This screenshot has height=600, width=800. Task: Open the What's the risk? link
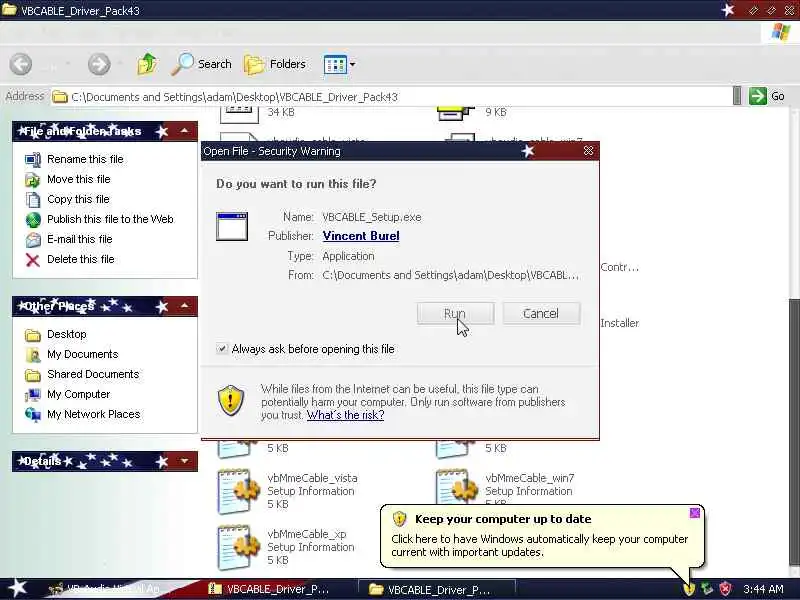click(345, 415)
